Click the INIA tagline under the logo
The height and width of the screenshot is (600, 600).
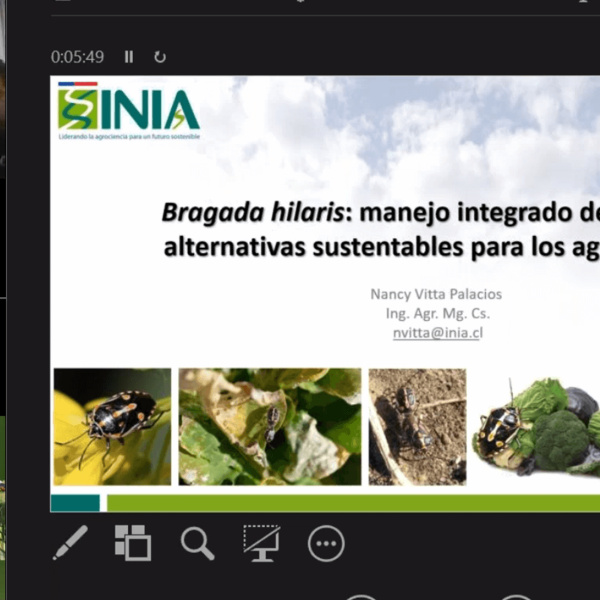129,136
